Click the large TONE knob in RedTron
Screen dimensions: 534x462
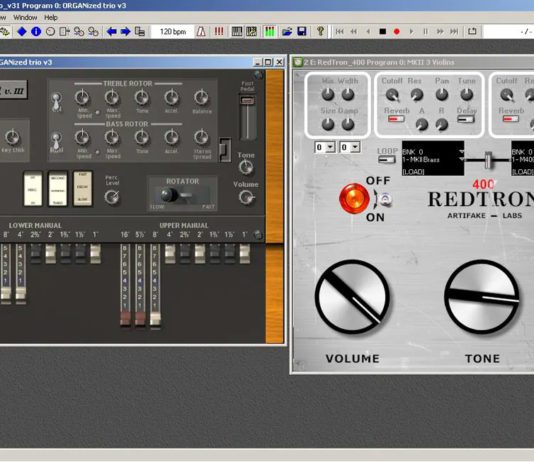click(x=482, y=297)
